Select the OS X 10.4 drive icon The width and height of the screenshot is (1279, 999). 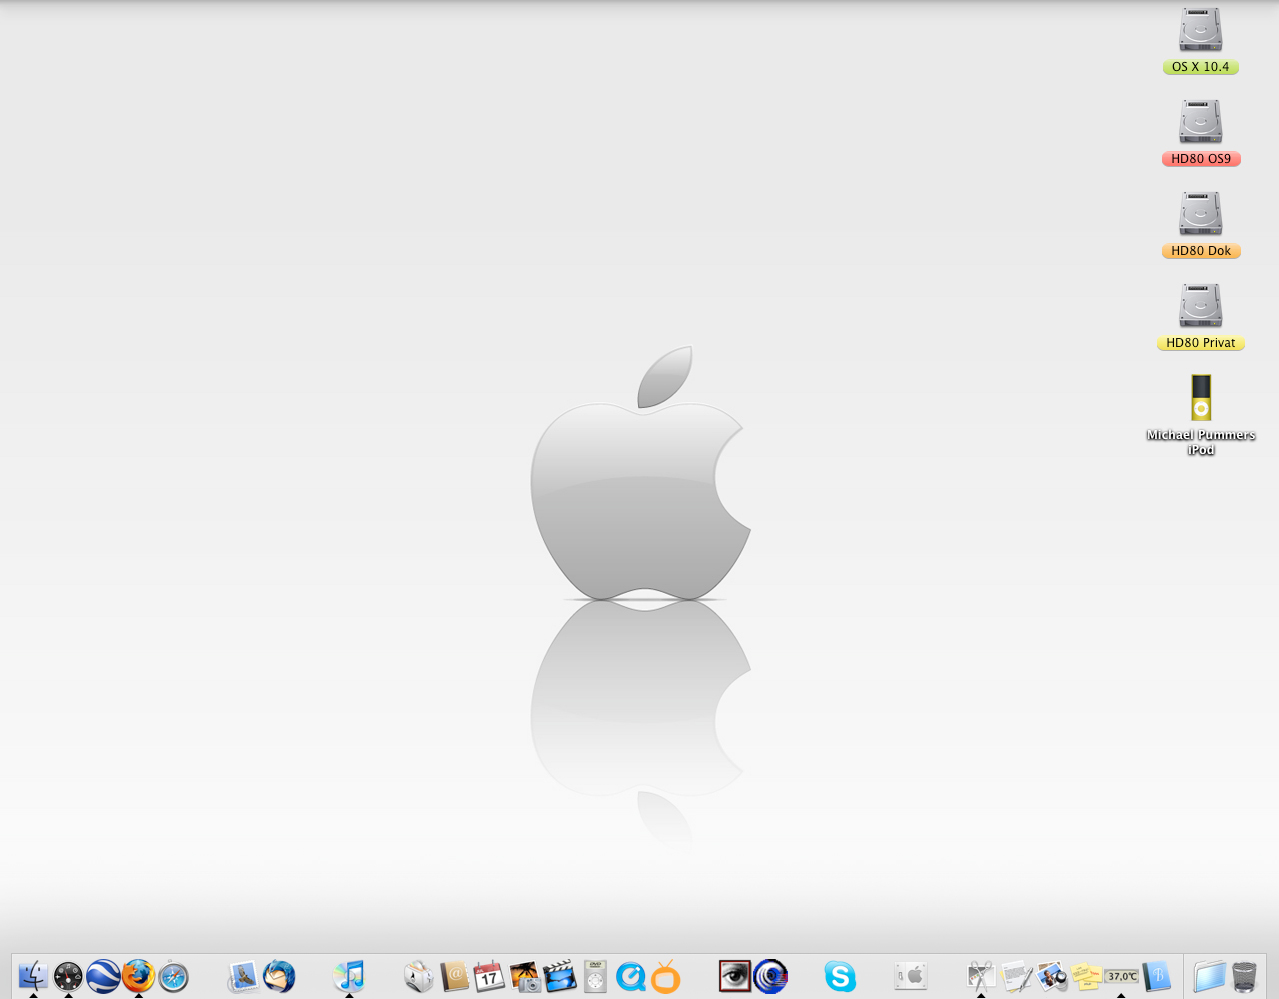(x=1200, y=30)
